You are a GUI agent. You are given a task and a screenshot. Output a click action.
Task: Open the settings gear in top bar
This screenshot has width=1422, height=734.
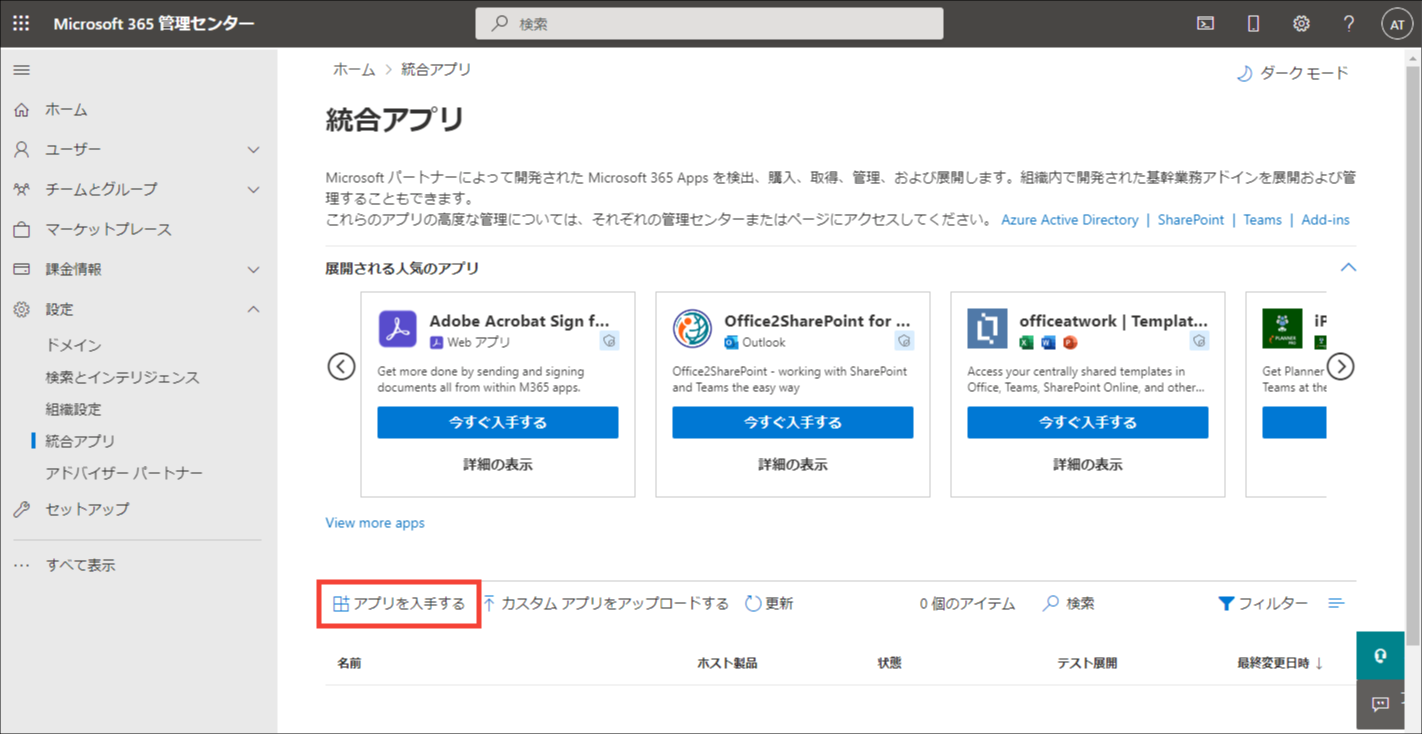pos(1301,23)
